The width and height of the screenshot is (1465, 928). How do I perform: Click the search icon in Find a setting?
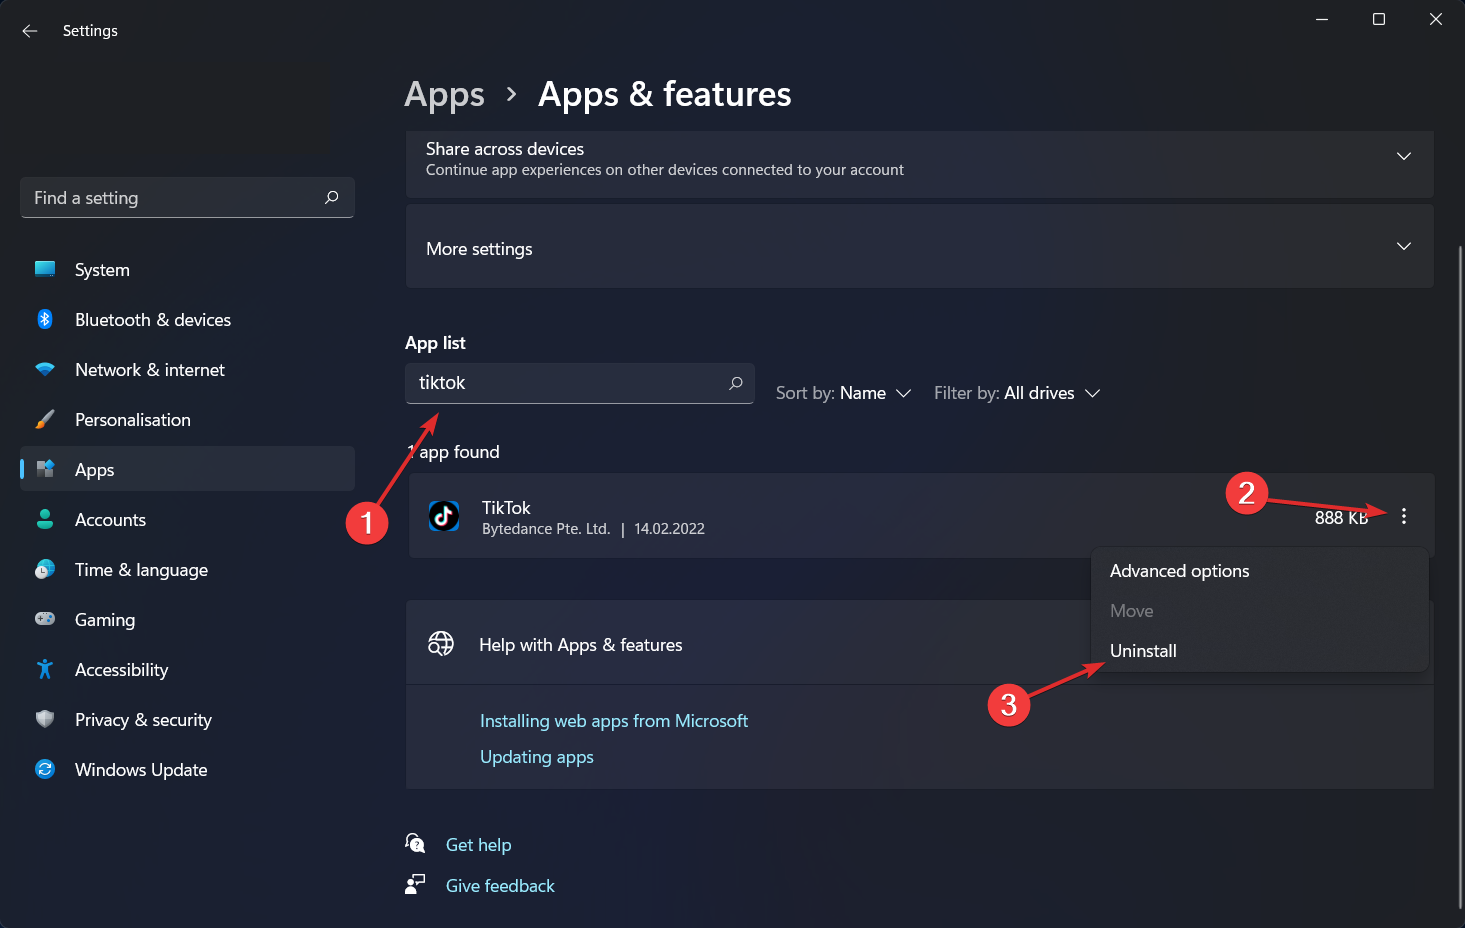coord(332,197)
